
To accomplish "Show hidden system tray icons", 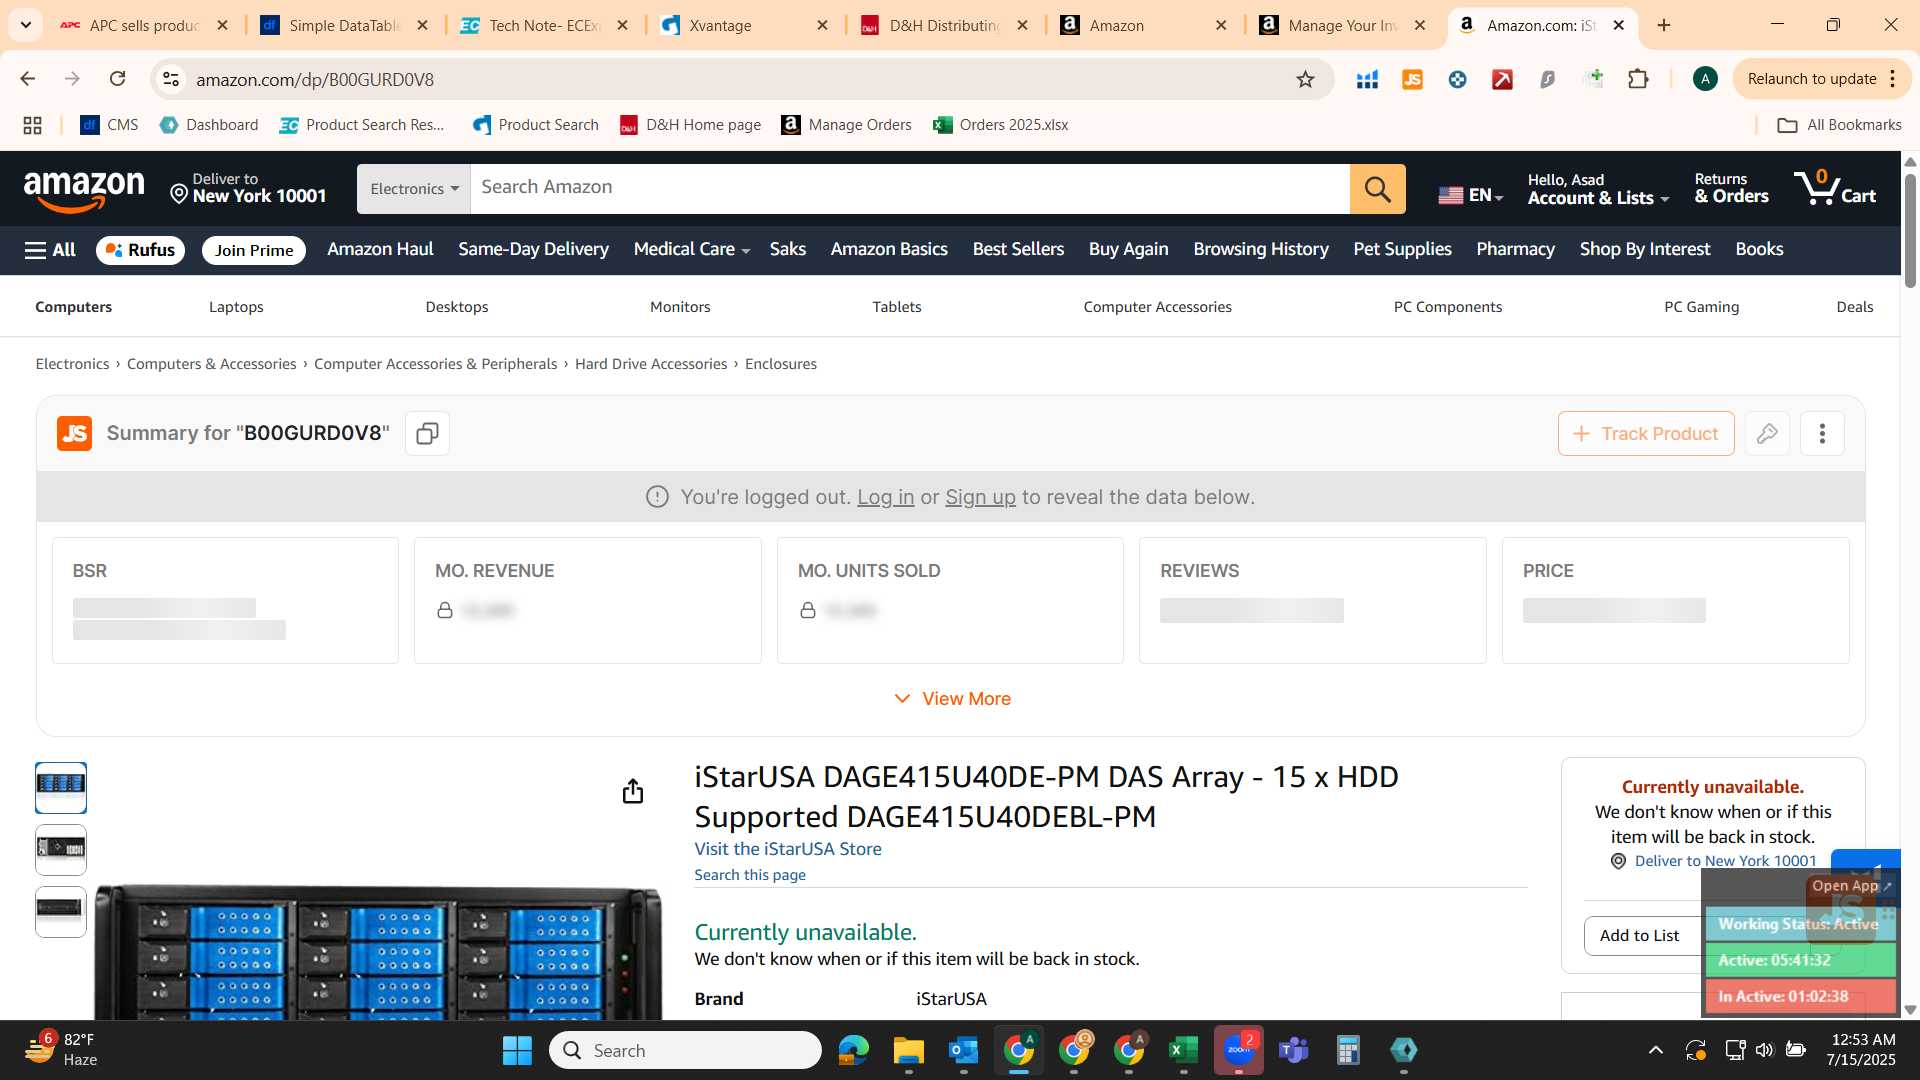I will (1655, 1050).
